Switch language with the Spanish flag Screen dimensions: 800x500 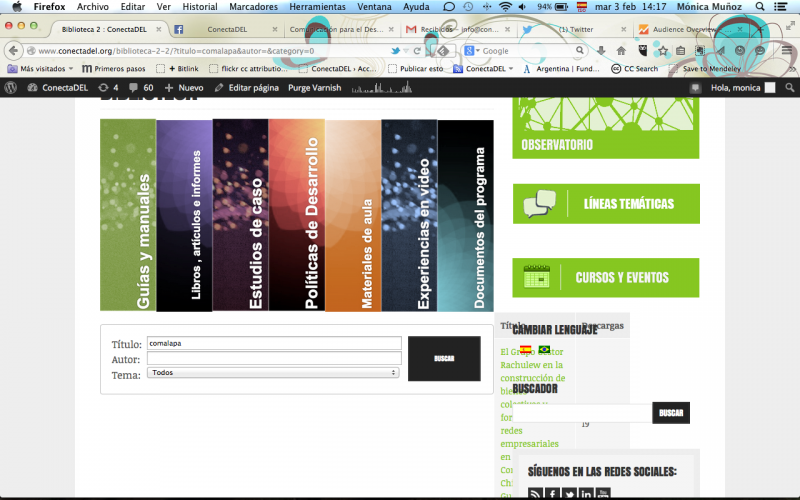526,349
